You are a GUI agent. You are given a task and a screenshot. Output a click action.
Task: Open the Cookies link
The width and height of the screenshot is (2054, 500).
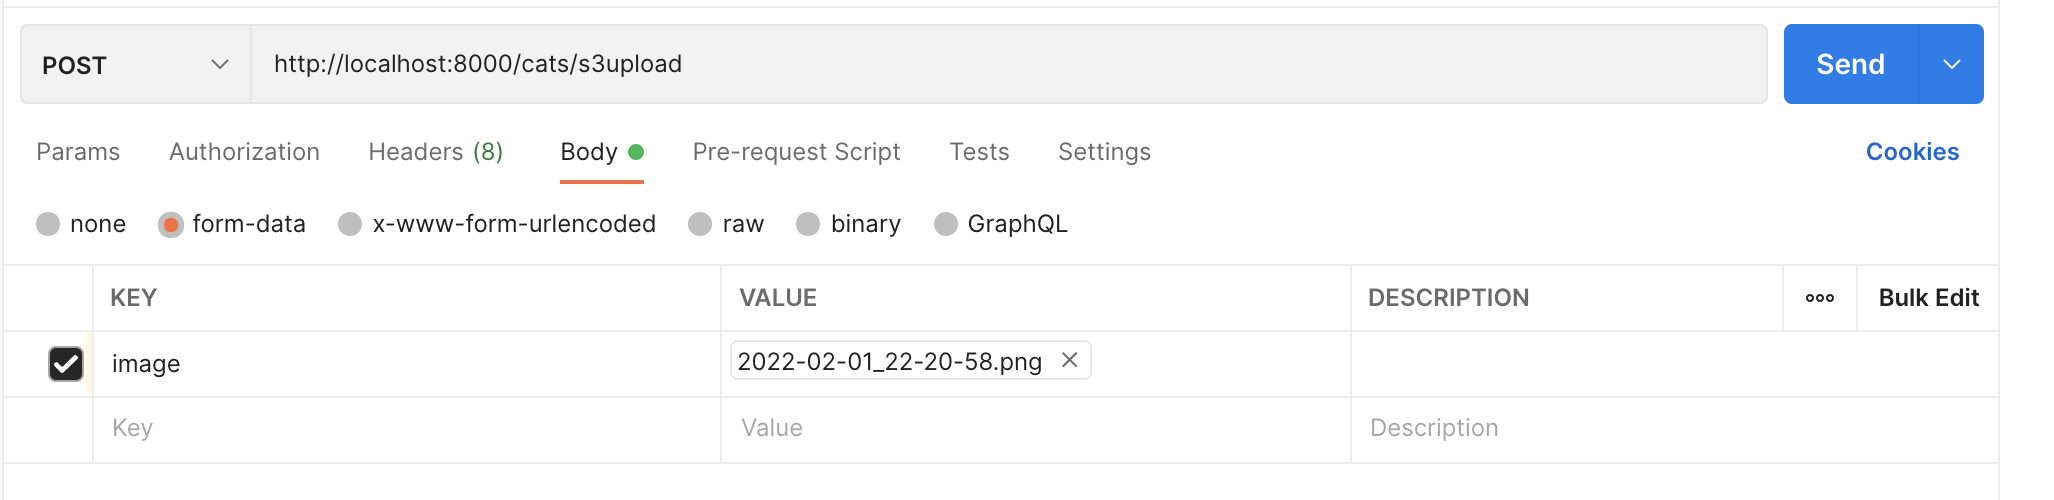[x=1912, y=152]
